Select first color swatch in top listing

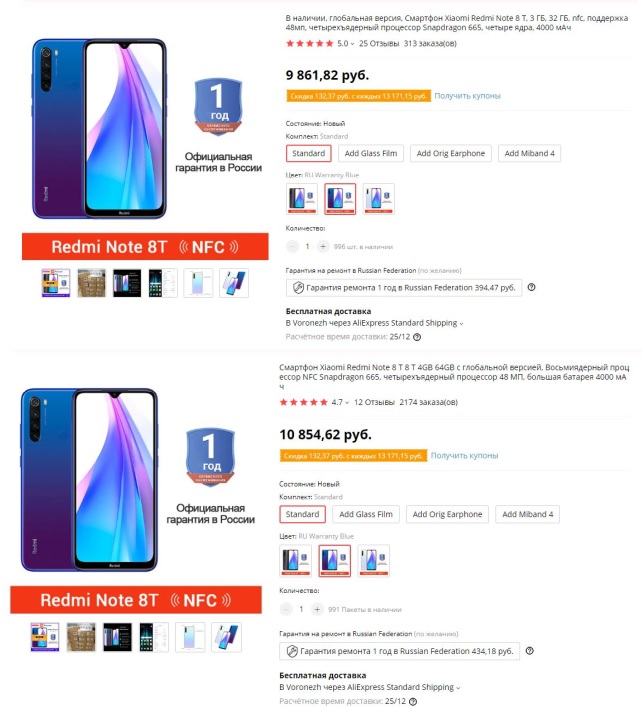(x=300, y=198)
